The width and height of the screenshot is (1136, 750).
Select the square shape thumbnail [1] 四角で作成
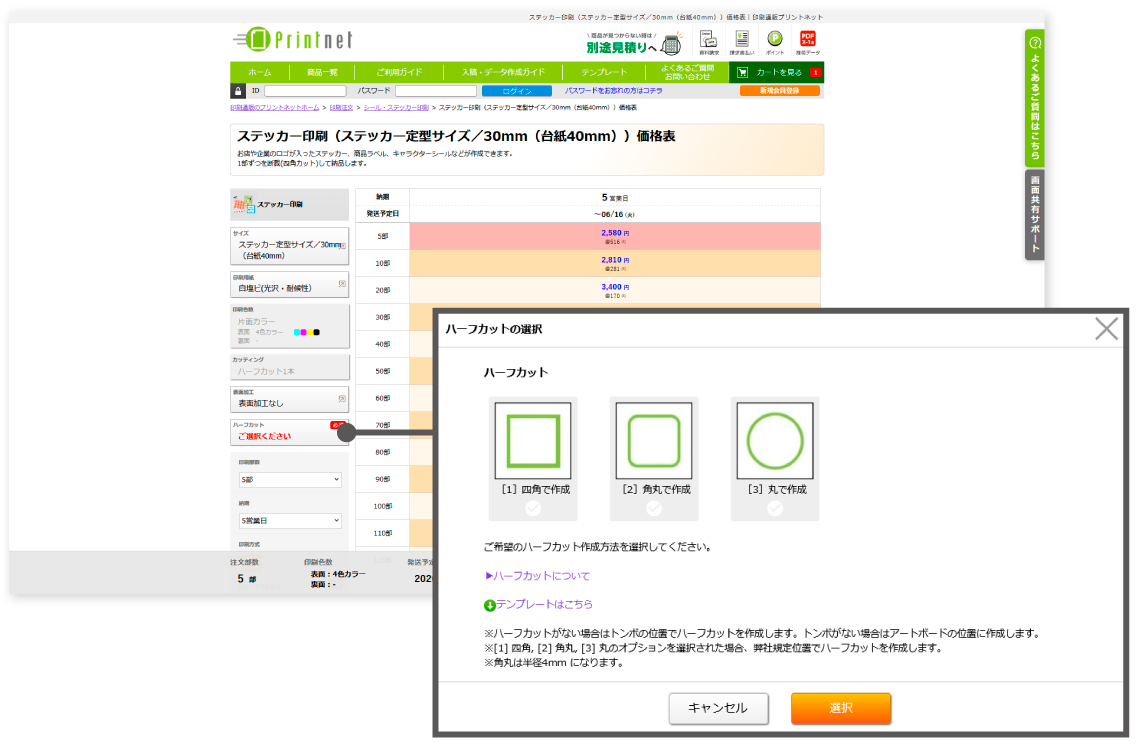pyautogui.click(x=532, y=441)
